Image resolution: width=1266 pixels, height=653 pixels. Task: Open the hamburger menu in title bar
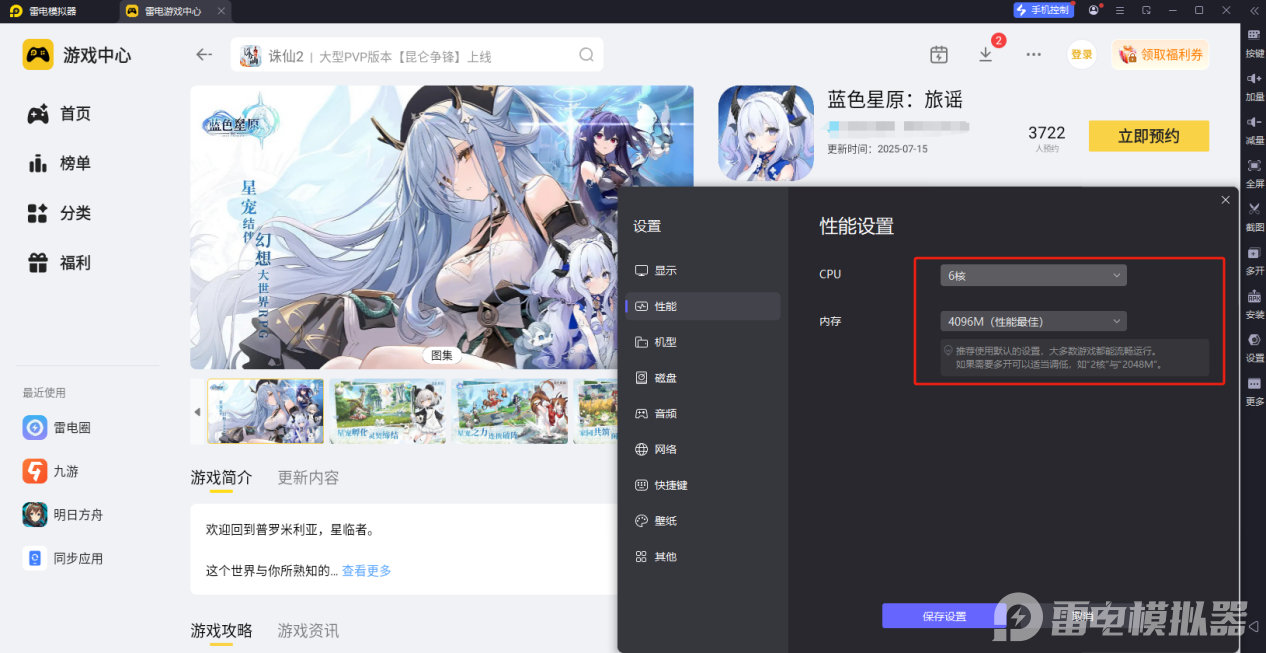click(x=1120, y=10)
